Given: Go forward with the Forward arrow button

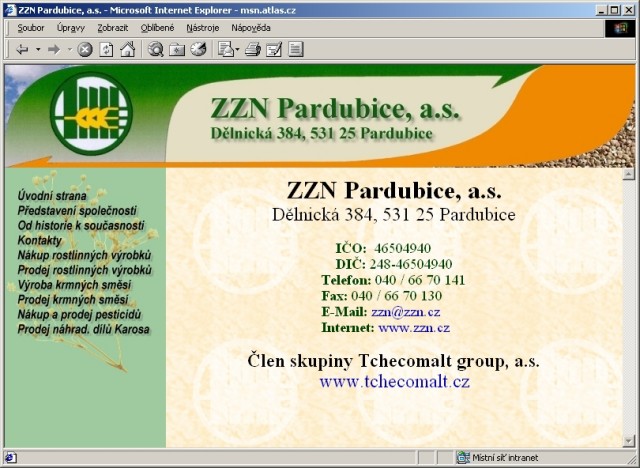Looking at the screenshot, I should tap(54, 50).
